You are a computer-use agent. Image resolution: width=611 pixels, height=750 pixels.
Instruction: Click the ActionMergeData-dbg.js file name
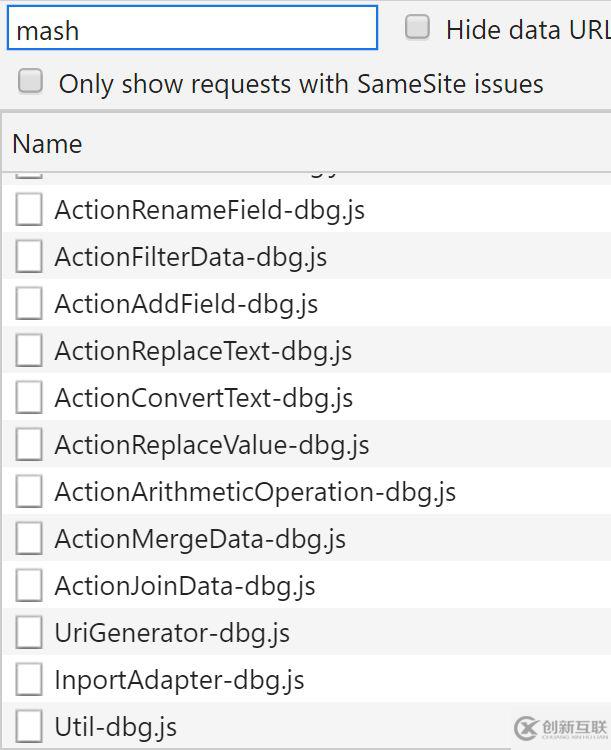pos(200,539)
